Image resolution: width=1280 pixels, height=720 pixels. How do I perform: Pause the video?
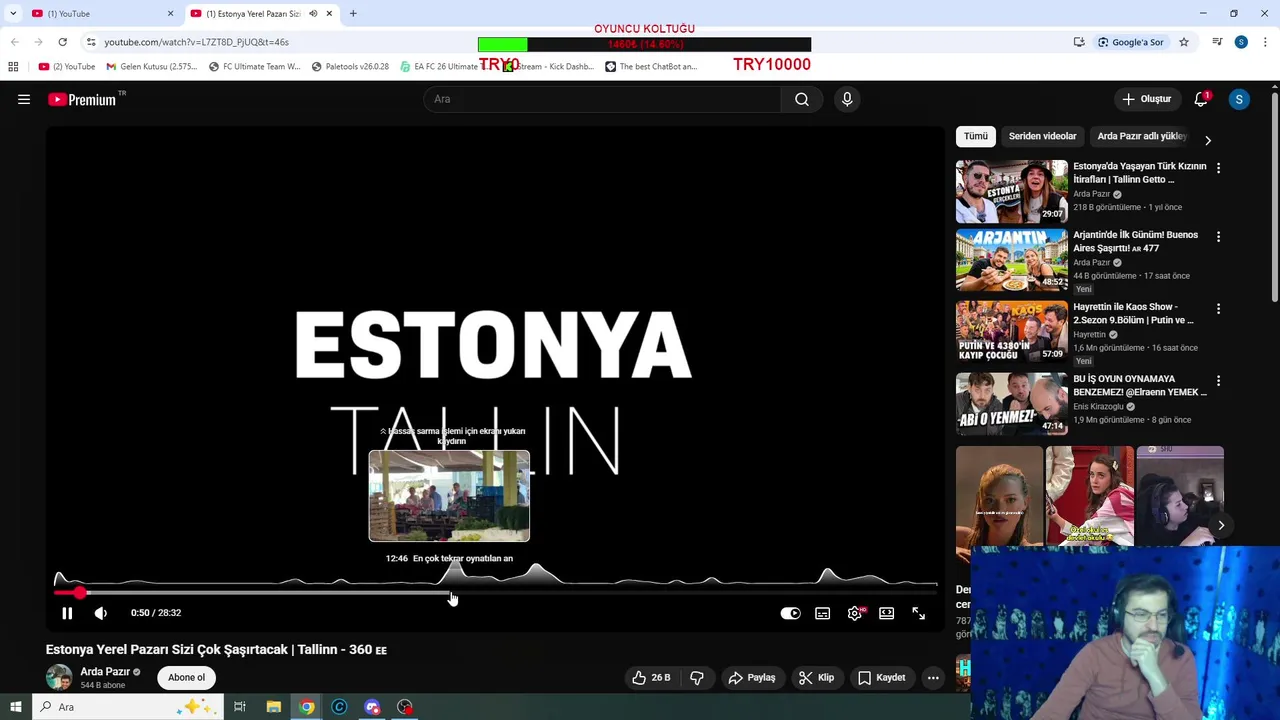(x=67, y=613)
